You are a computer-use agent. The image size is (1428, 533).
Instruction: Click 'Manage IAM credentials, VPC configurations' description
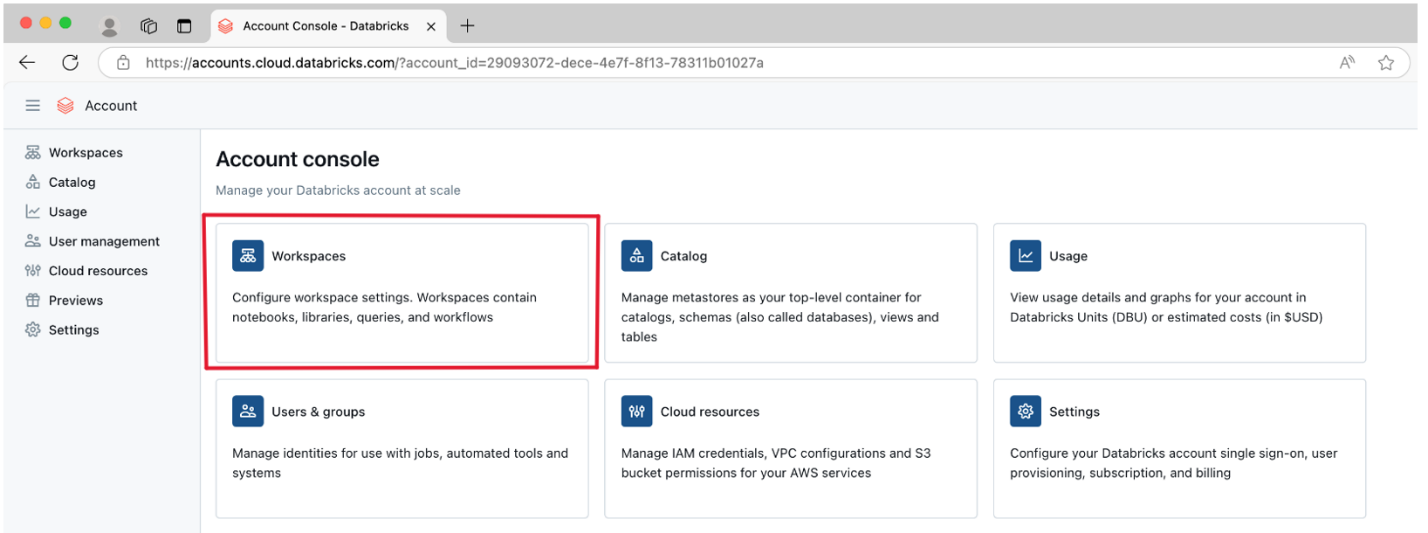click(776, 463)
